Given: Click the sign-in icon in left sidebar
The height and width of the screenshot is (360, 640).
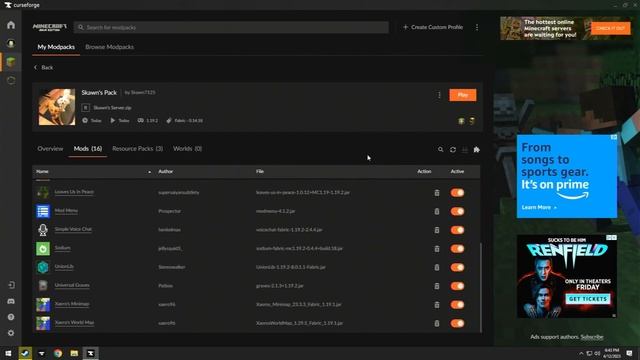Looking at the screenshot, I should pos(11,285).
